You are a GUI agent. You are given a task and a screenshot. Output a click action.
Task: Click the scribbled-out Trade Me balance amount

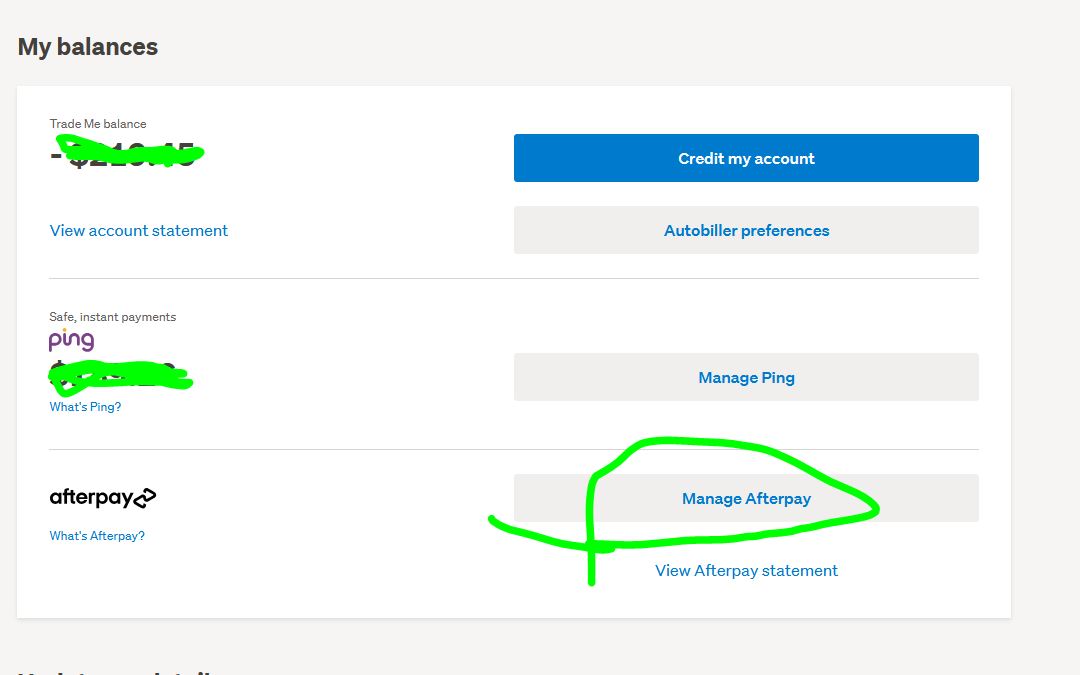pyautogui.click(x=130, y=153)
